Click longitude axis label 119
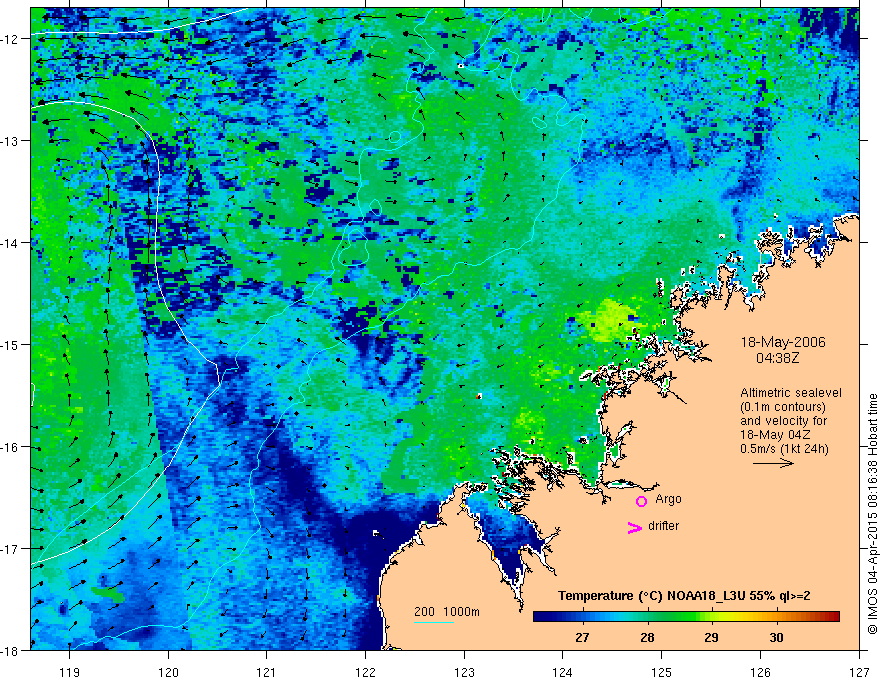This screenshot has width=880, height=680. click(70, 672)
